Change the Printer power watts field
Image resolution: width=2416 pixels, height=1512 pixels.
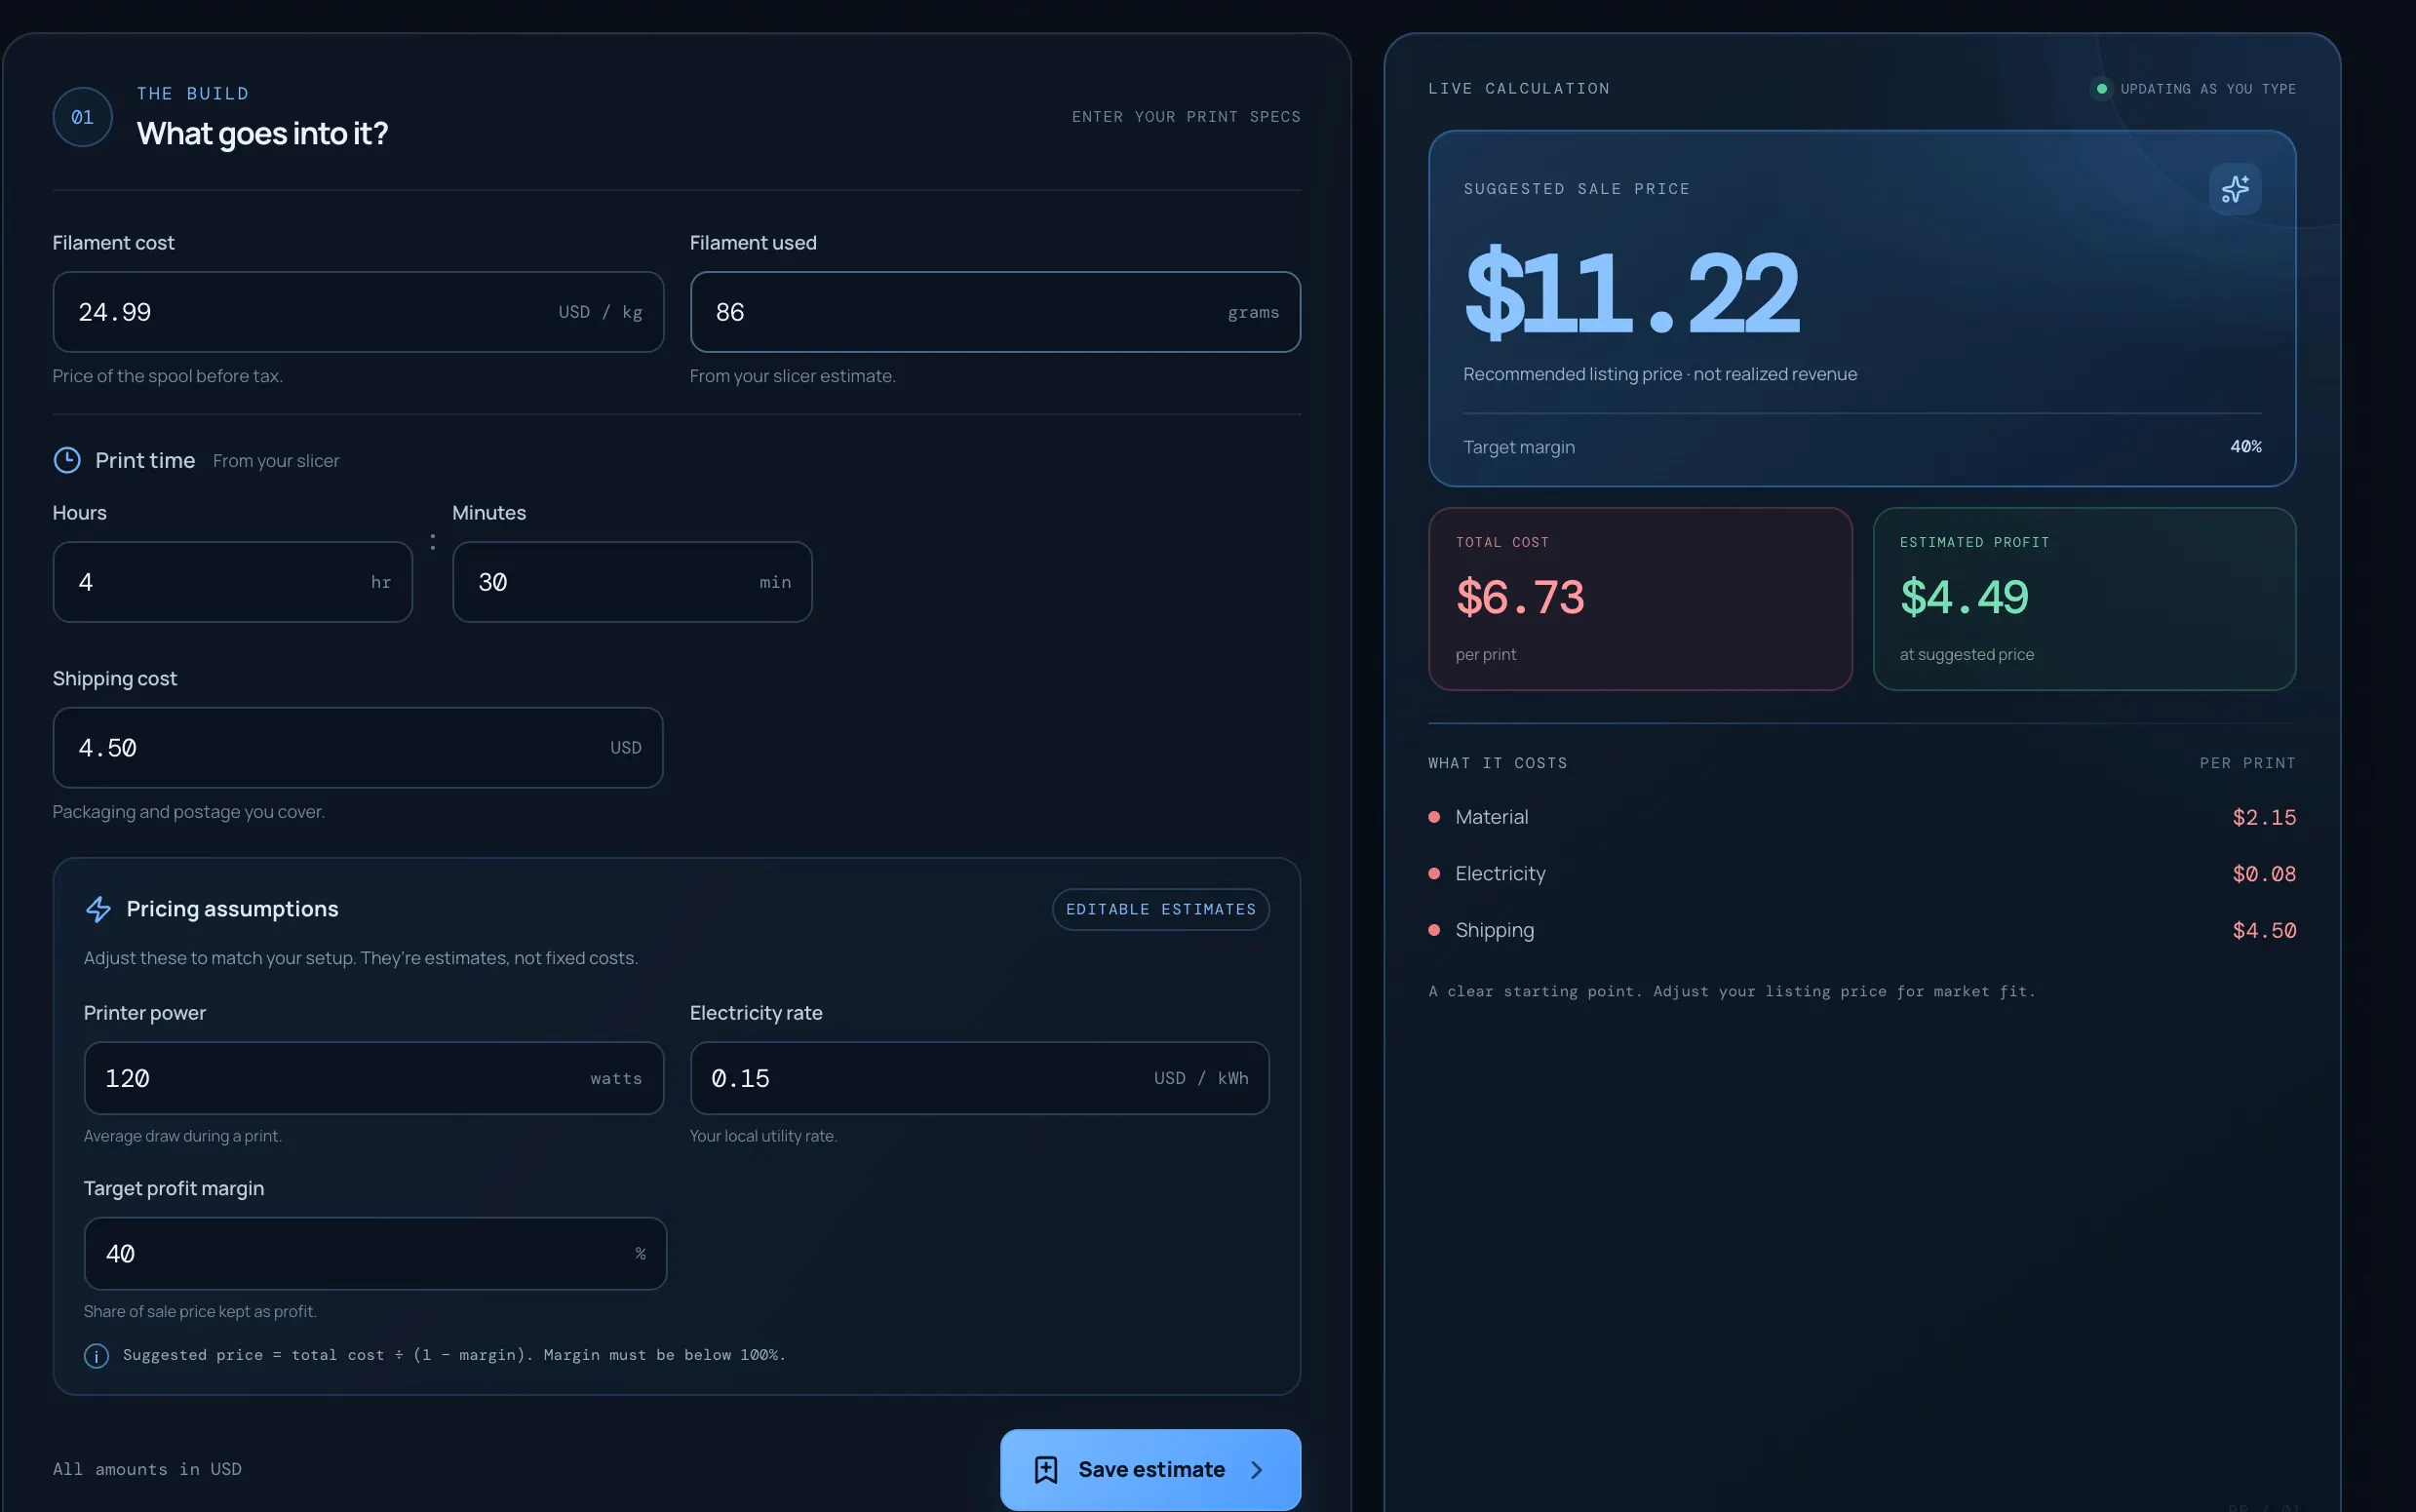pyautogui.click(x=374, y=1078)
